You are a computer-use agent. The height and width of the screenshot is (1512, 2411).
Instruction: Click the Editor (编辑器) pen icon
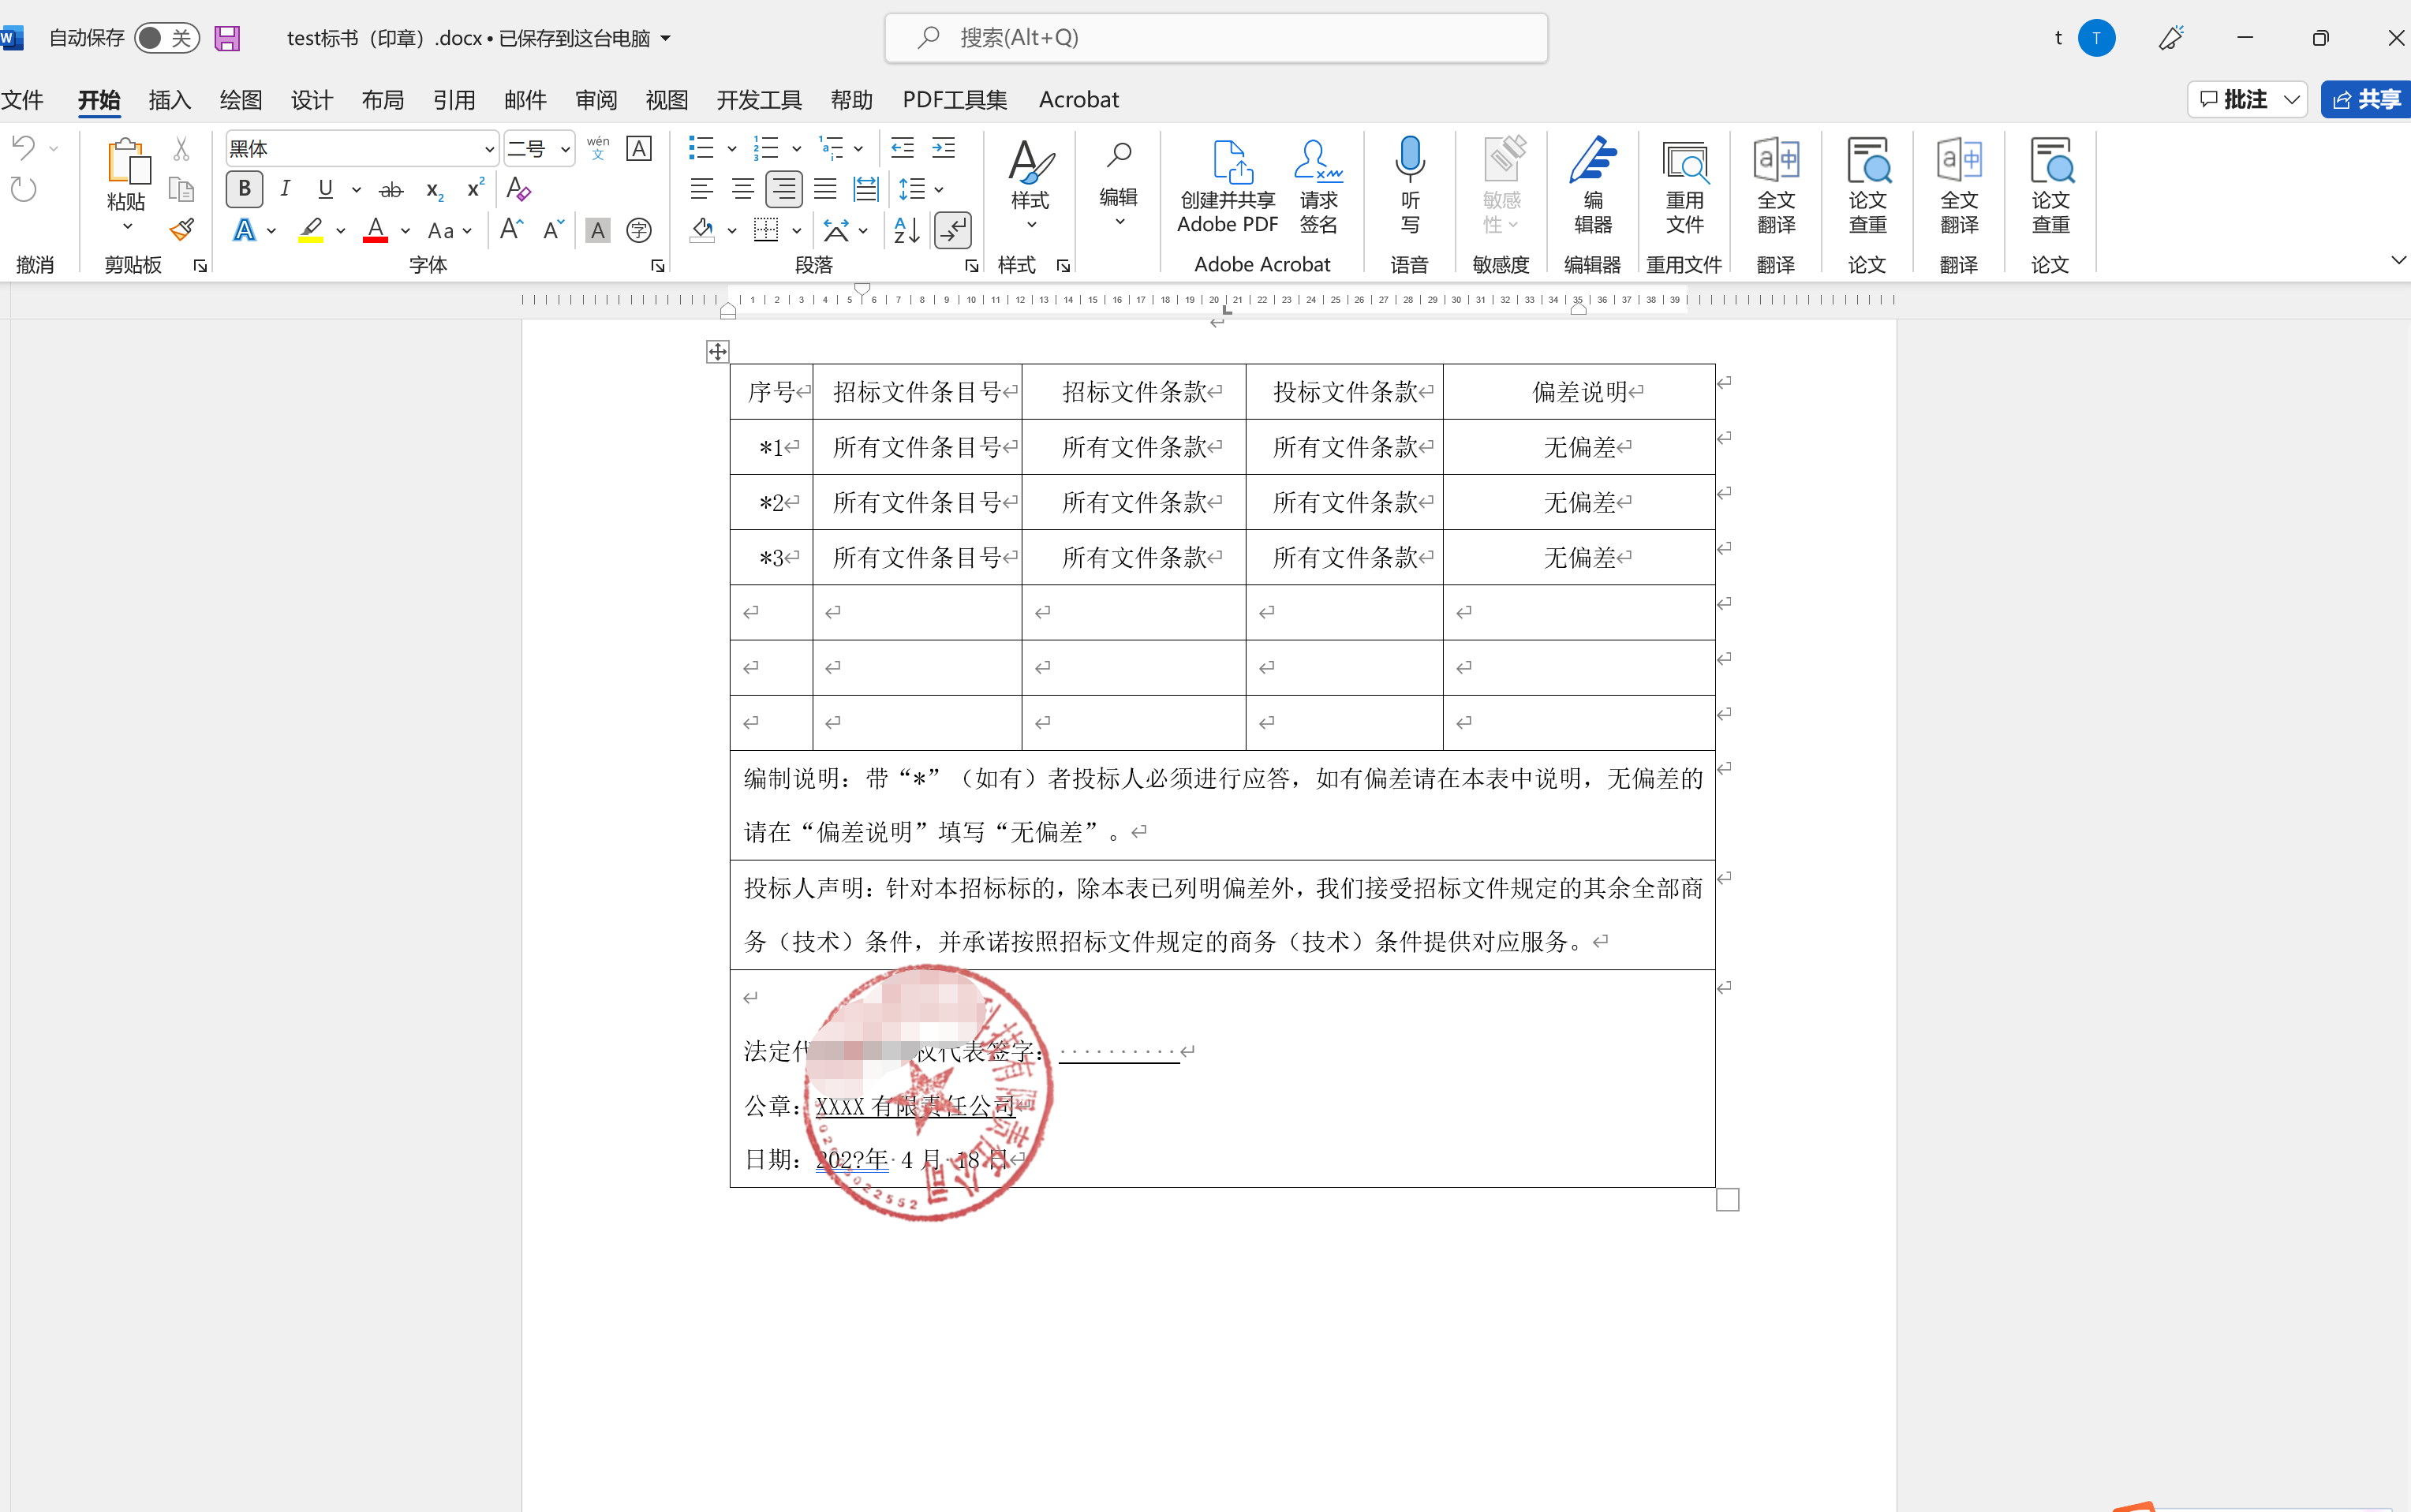1592,160
